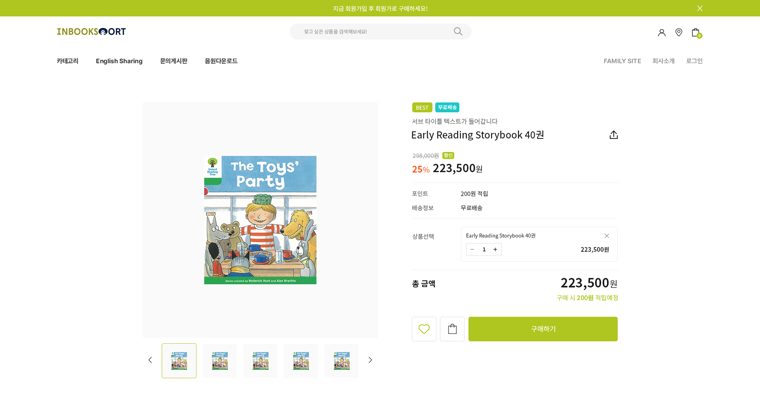Click the BEST badge
The height and width of the screenshot is (418, 760).
point(422,108)
